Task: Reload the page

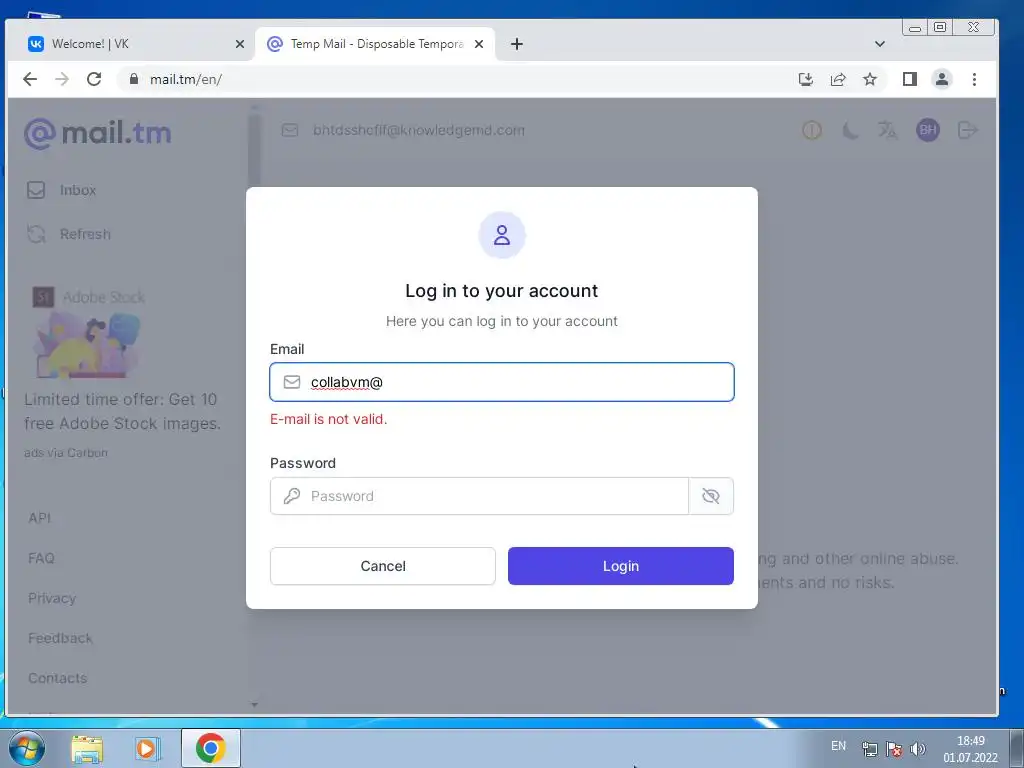Action: click(x=94, y=79)
